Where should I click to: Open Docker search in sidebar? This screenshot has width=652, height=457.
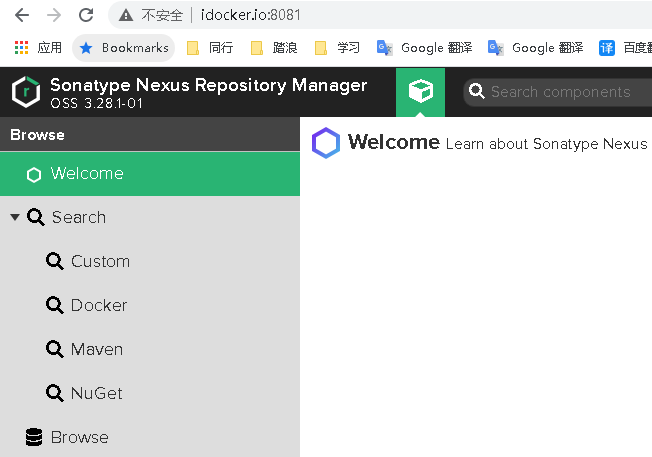tap(99, 306)
